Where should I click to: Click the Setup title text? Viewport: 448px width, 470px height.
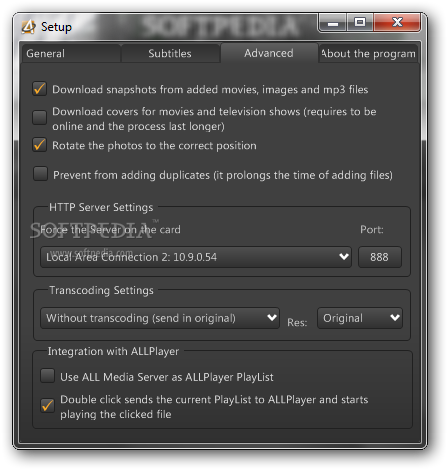[56, 27]
